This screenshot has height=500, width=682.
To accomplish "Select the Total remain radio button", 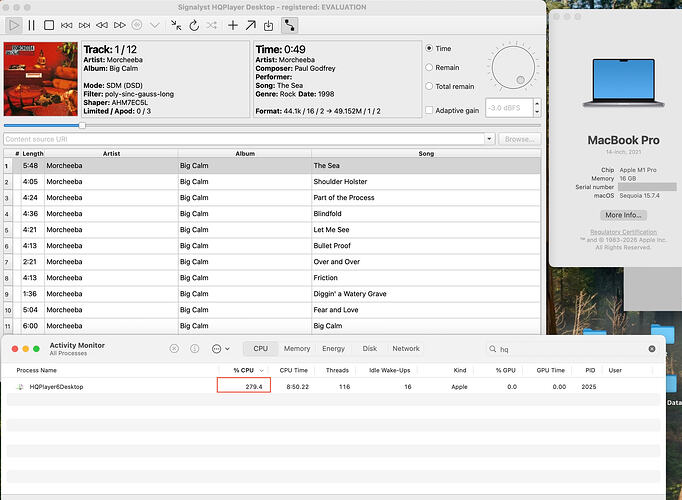I will 429,86.
